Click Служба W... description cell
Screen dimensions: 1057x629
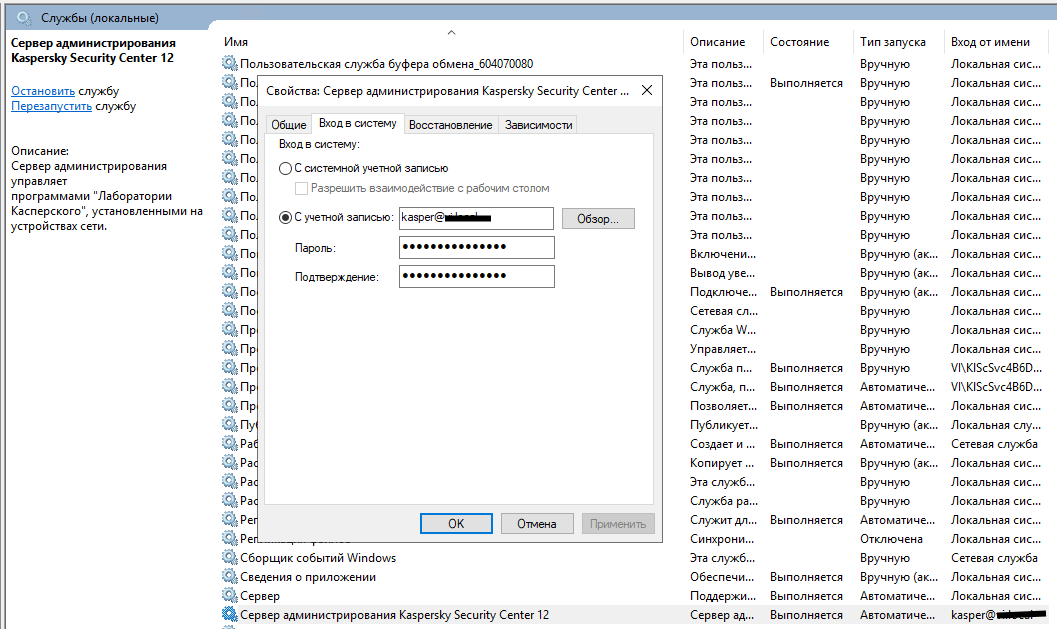tap(723, 330)
